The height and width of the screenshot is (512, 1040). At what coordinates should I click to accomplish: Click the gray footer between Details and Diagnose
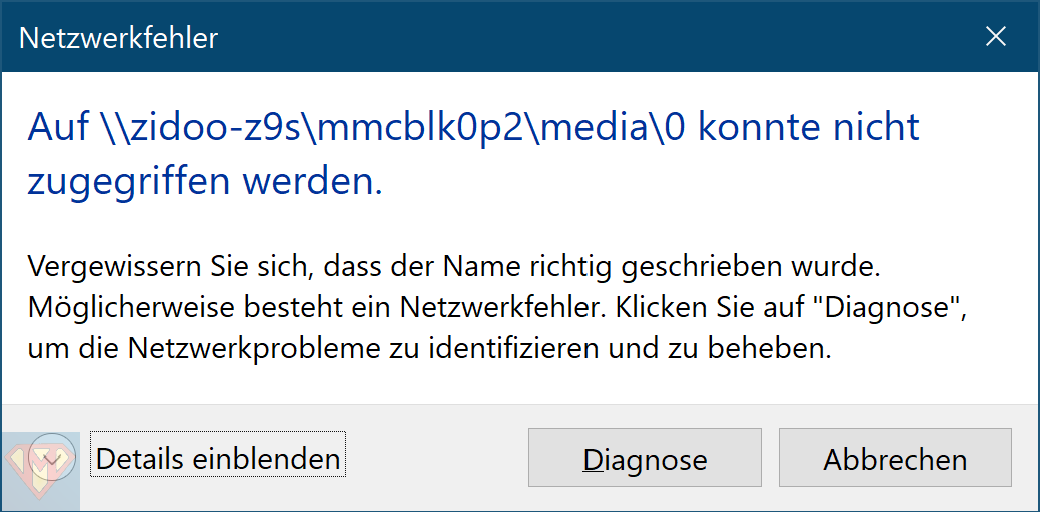(436, 458)
